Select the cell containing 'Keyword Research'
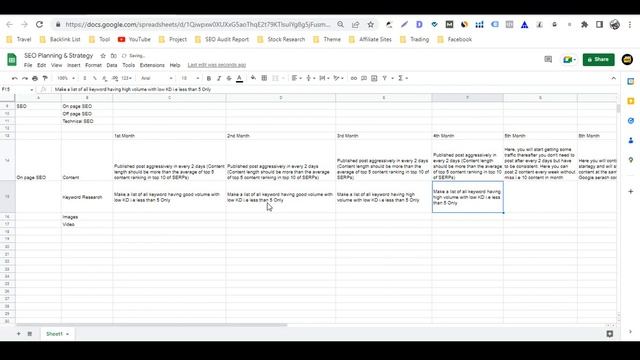The width and height of the screenshot is (640, 360). (x=87, y=197)
